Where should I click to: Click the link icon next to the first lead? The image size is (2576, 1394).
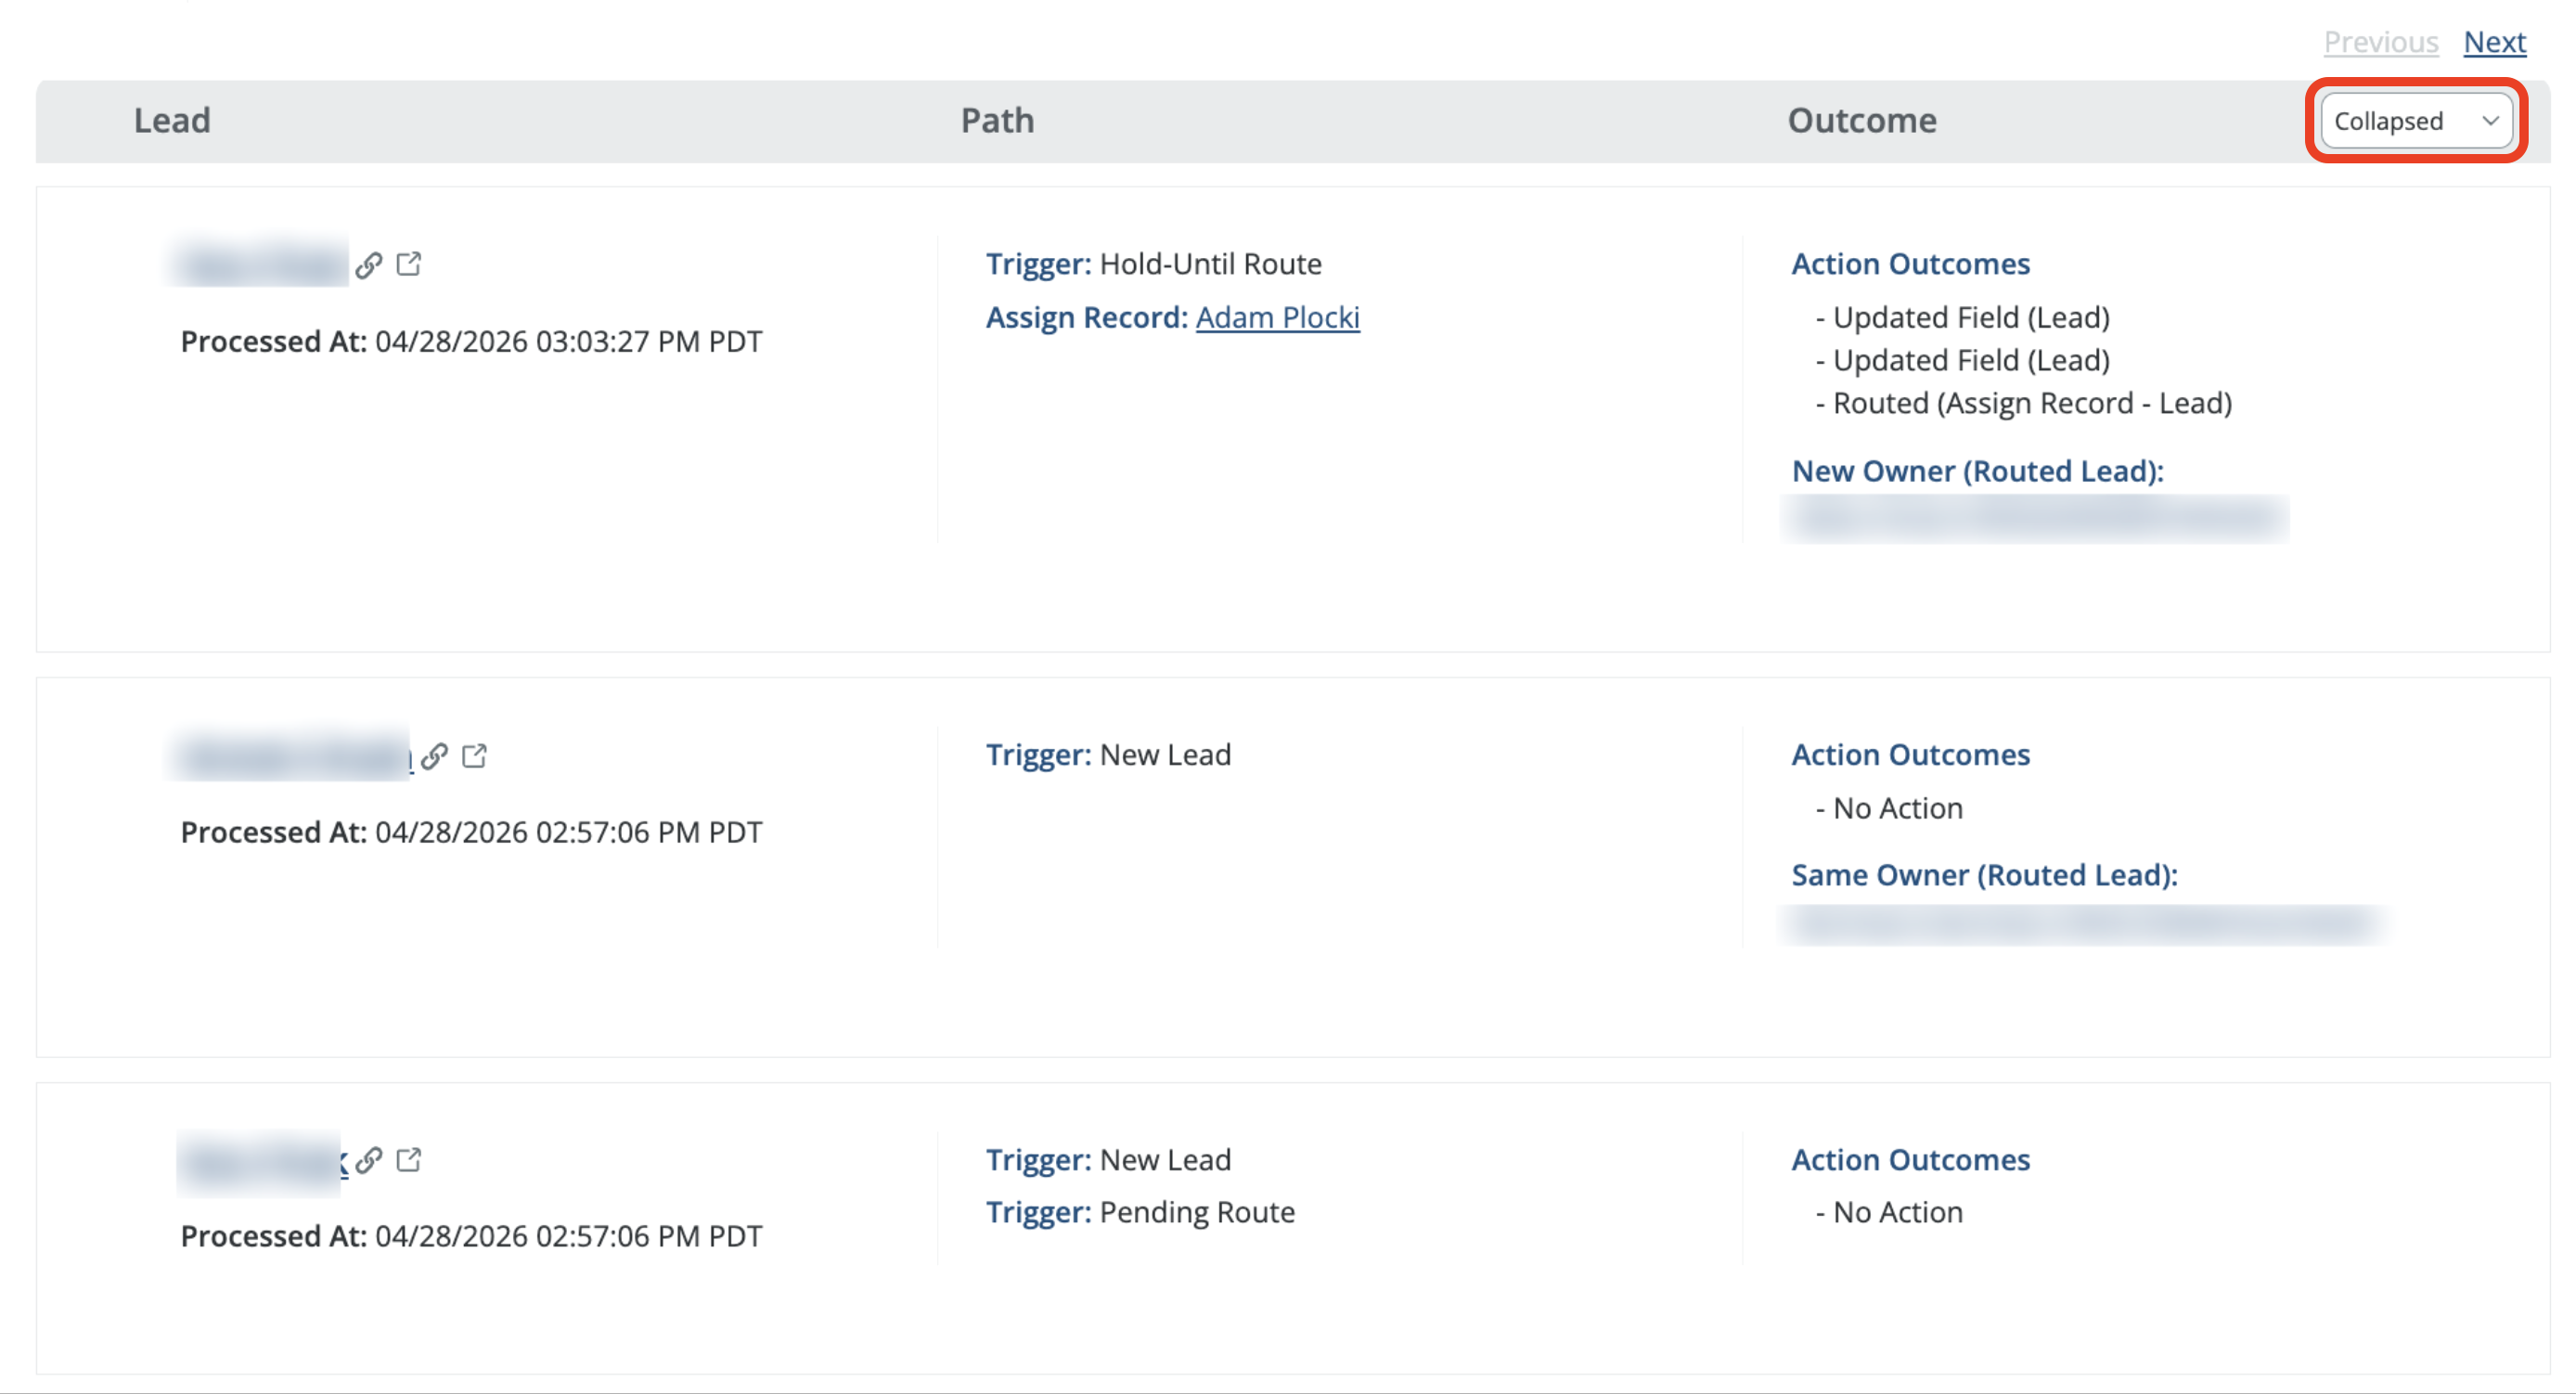(369, 264)
